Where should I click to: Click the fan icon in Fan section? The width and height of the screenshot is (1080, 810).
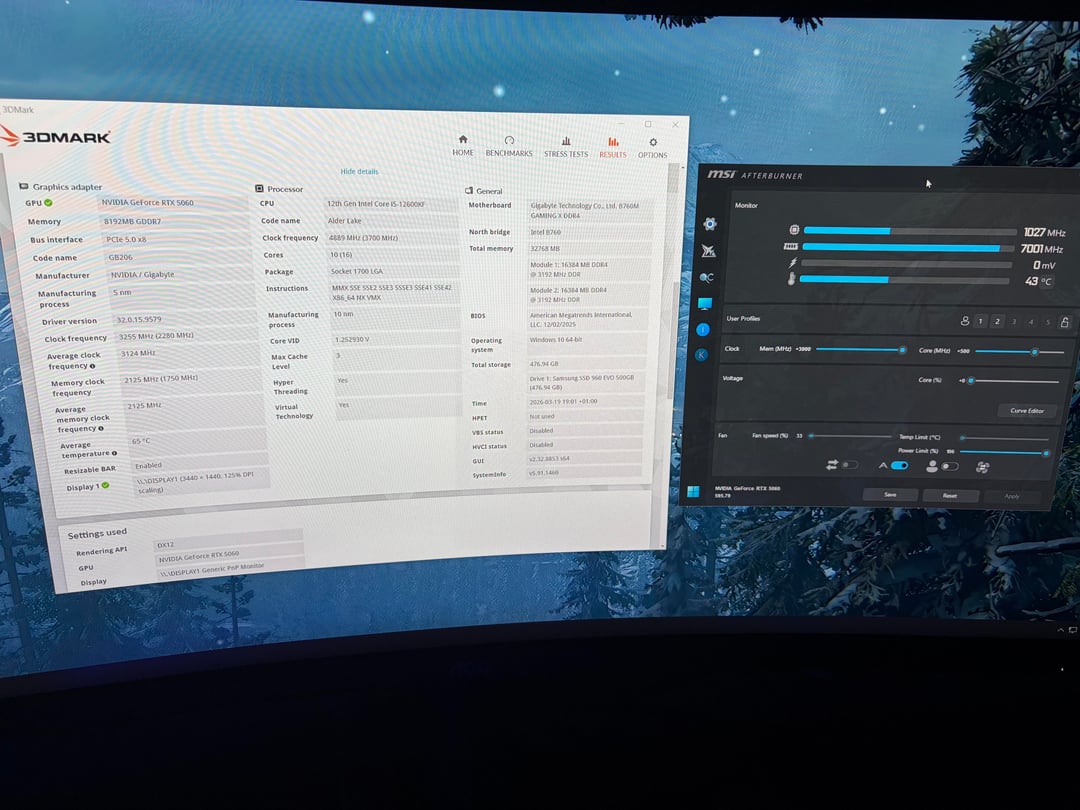coord(983,467)
